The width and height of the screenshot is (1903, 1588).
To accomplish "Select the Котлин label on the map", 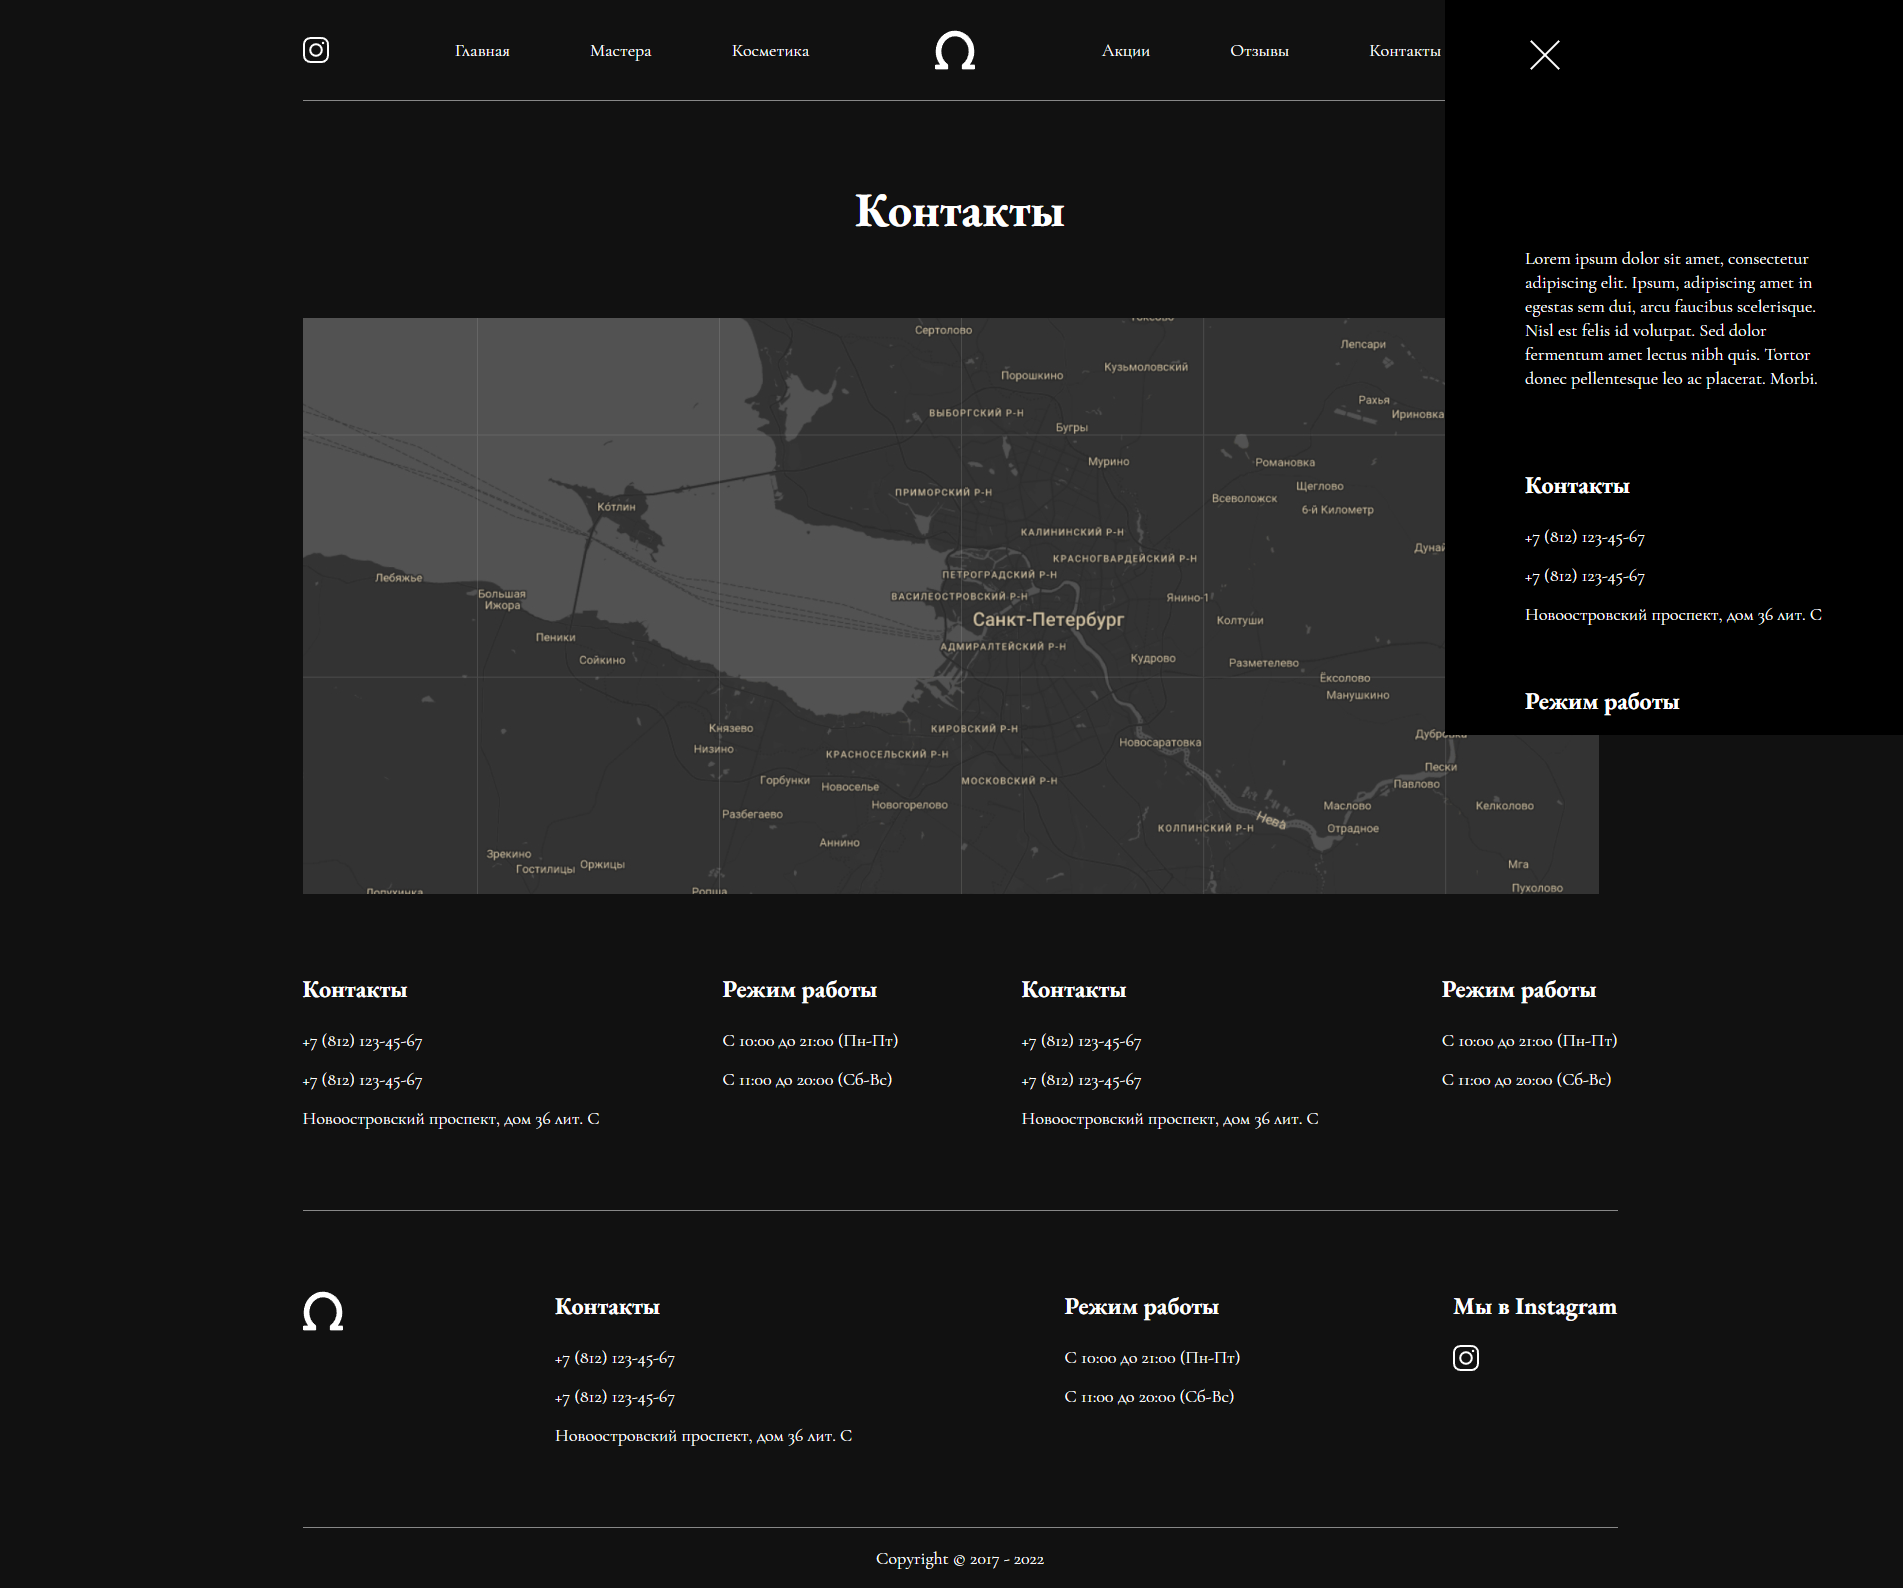I will coord(616,507).
